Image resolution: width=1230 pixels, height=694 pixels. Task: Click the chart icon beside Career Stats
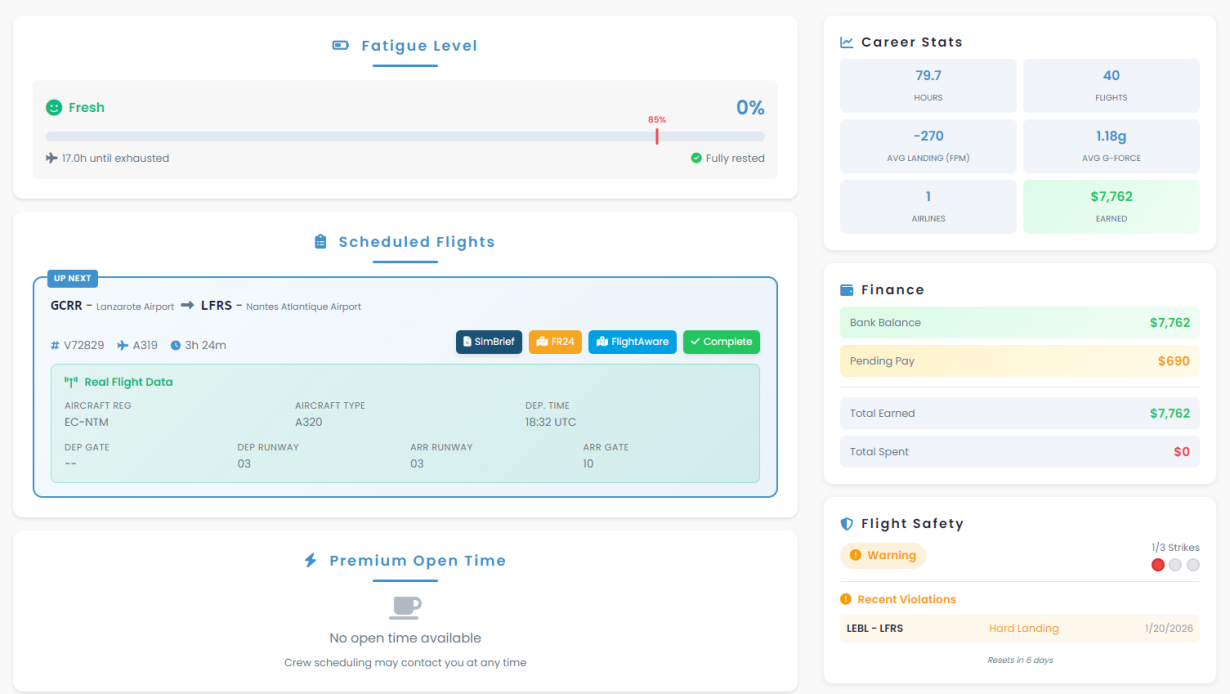[x=847, y=43]
